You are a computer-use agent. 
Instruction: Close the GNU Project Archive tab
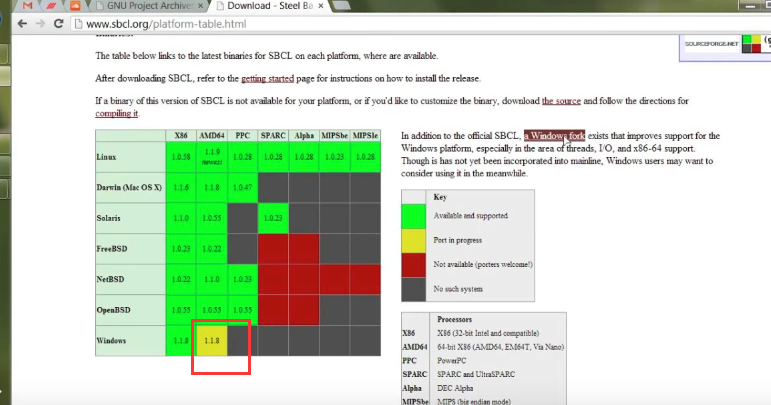coord(200,6)
